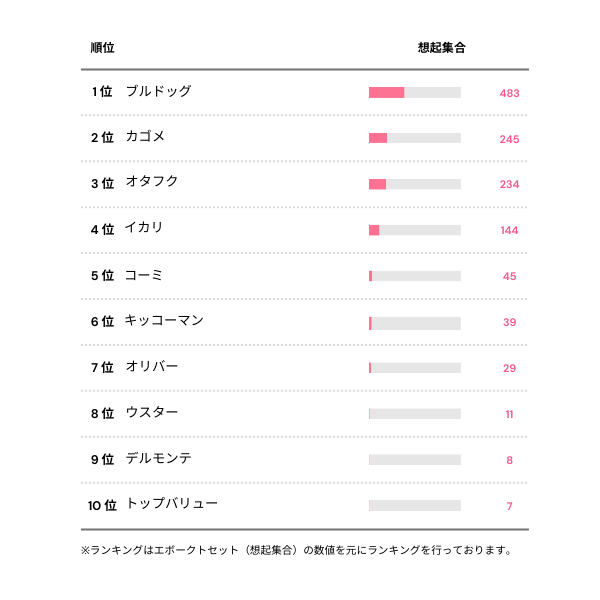600x600 pixels.
Task: Click the 想起集合 column header
Action: point(441,48)
